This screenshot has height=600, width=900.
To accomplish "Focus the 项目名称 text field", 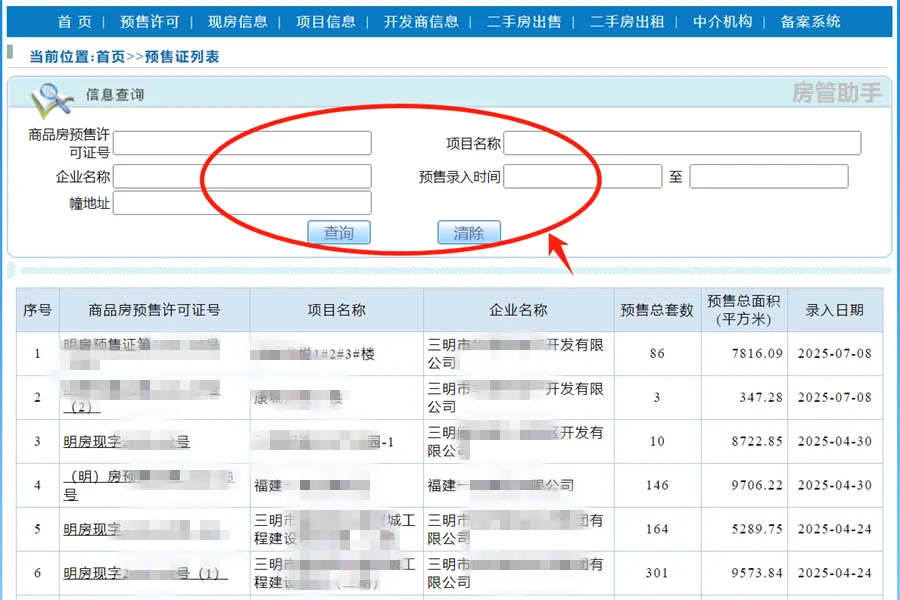I will (x=682, y=143).
